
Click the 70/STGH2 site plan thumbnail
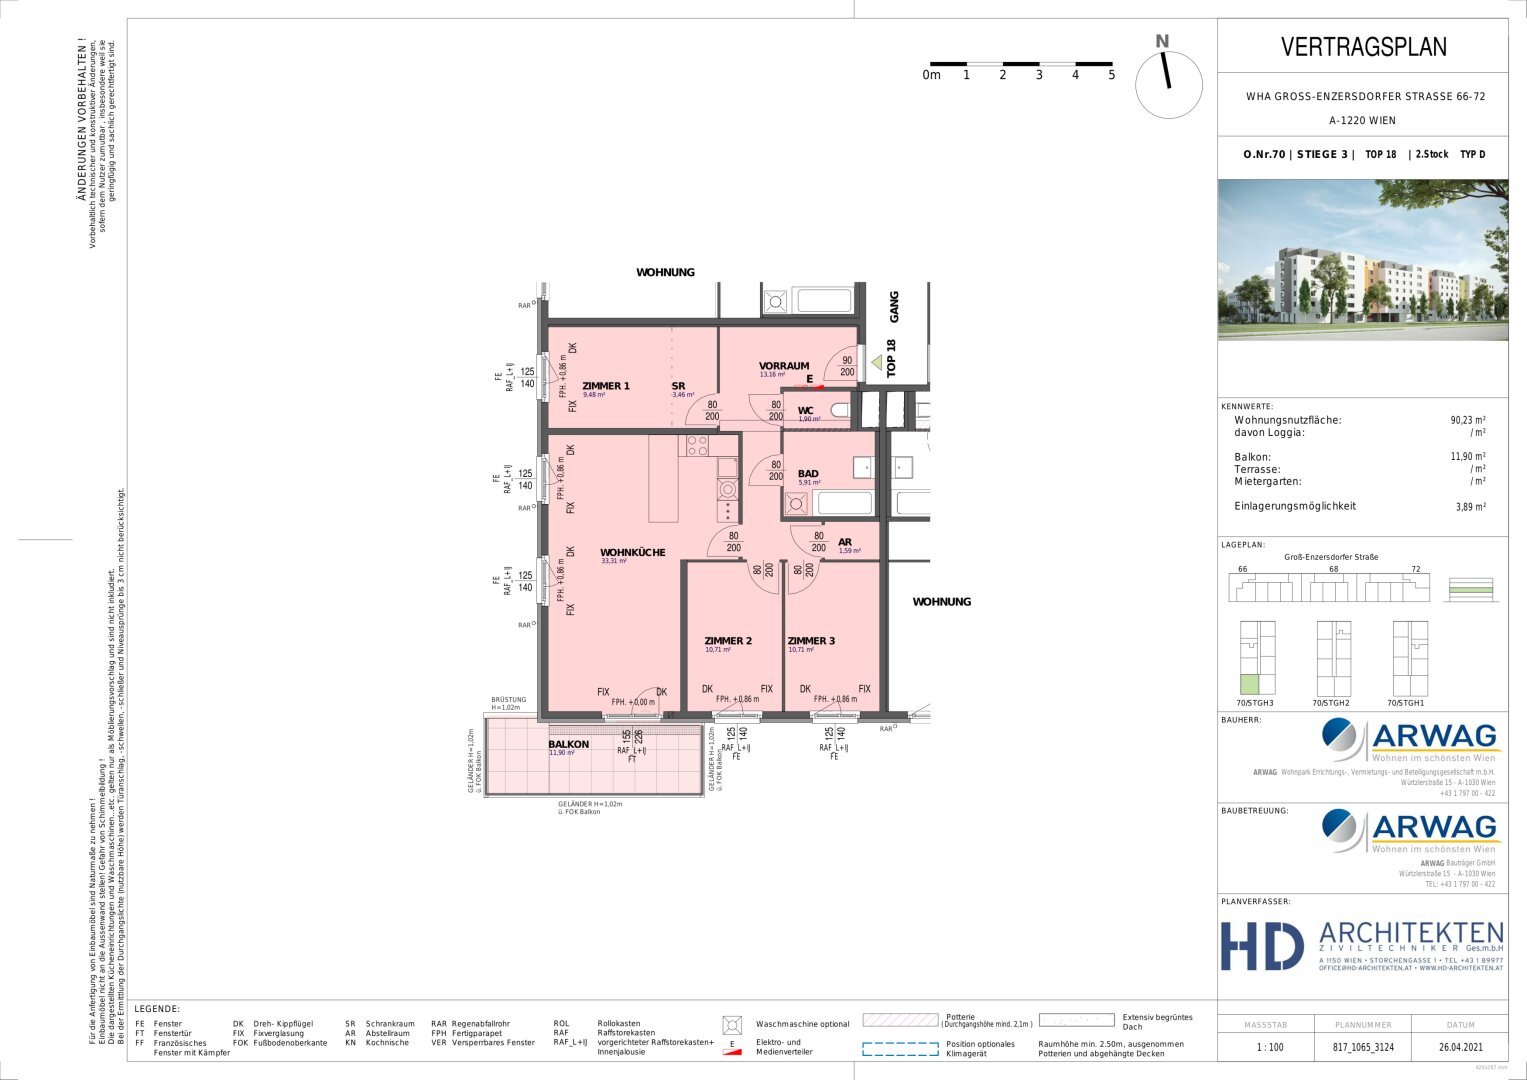[1333, 658]
